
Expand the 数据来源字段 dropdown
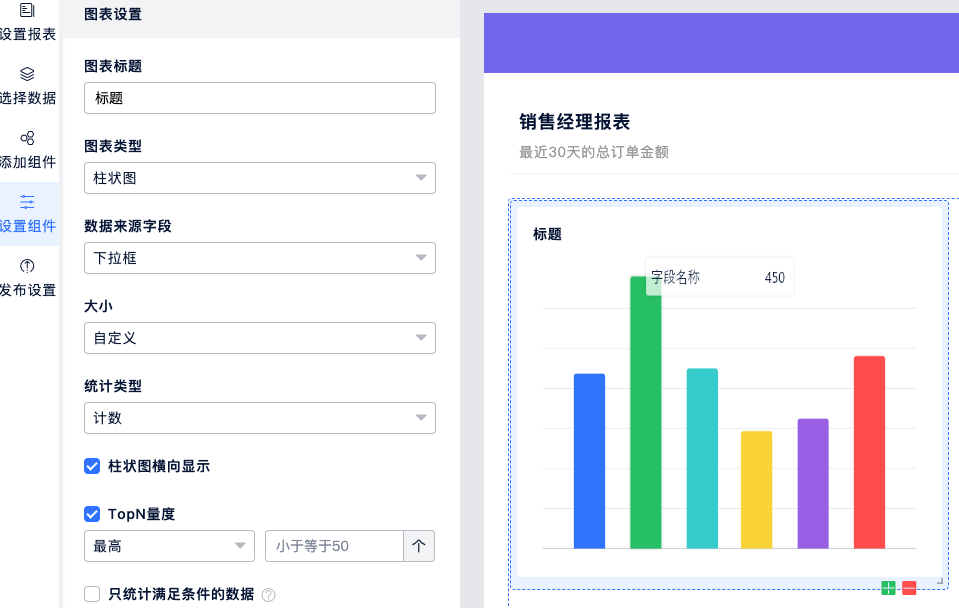point(259,258)
